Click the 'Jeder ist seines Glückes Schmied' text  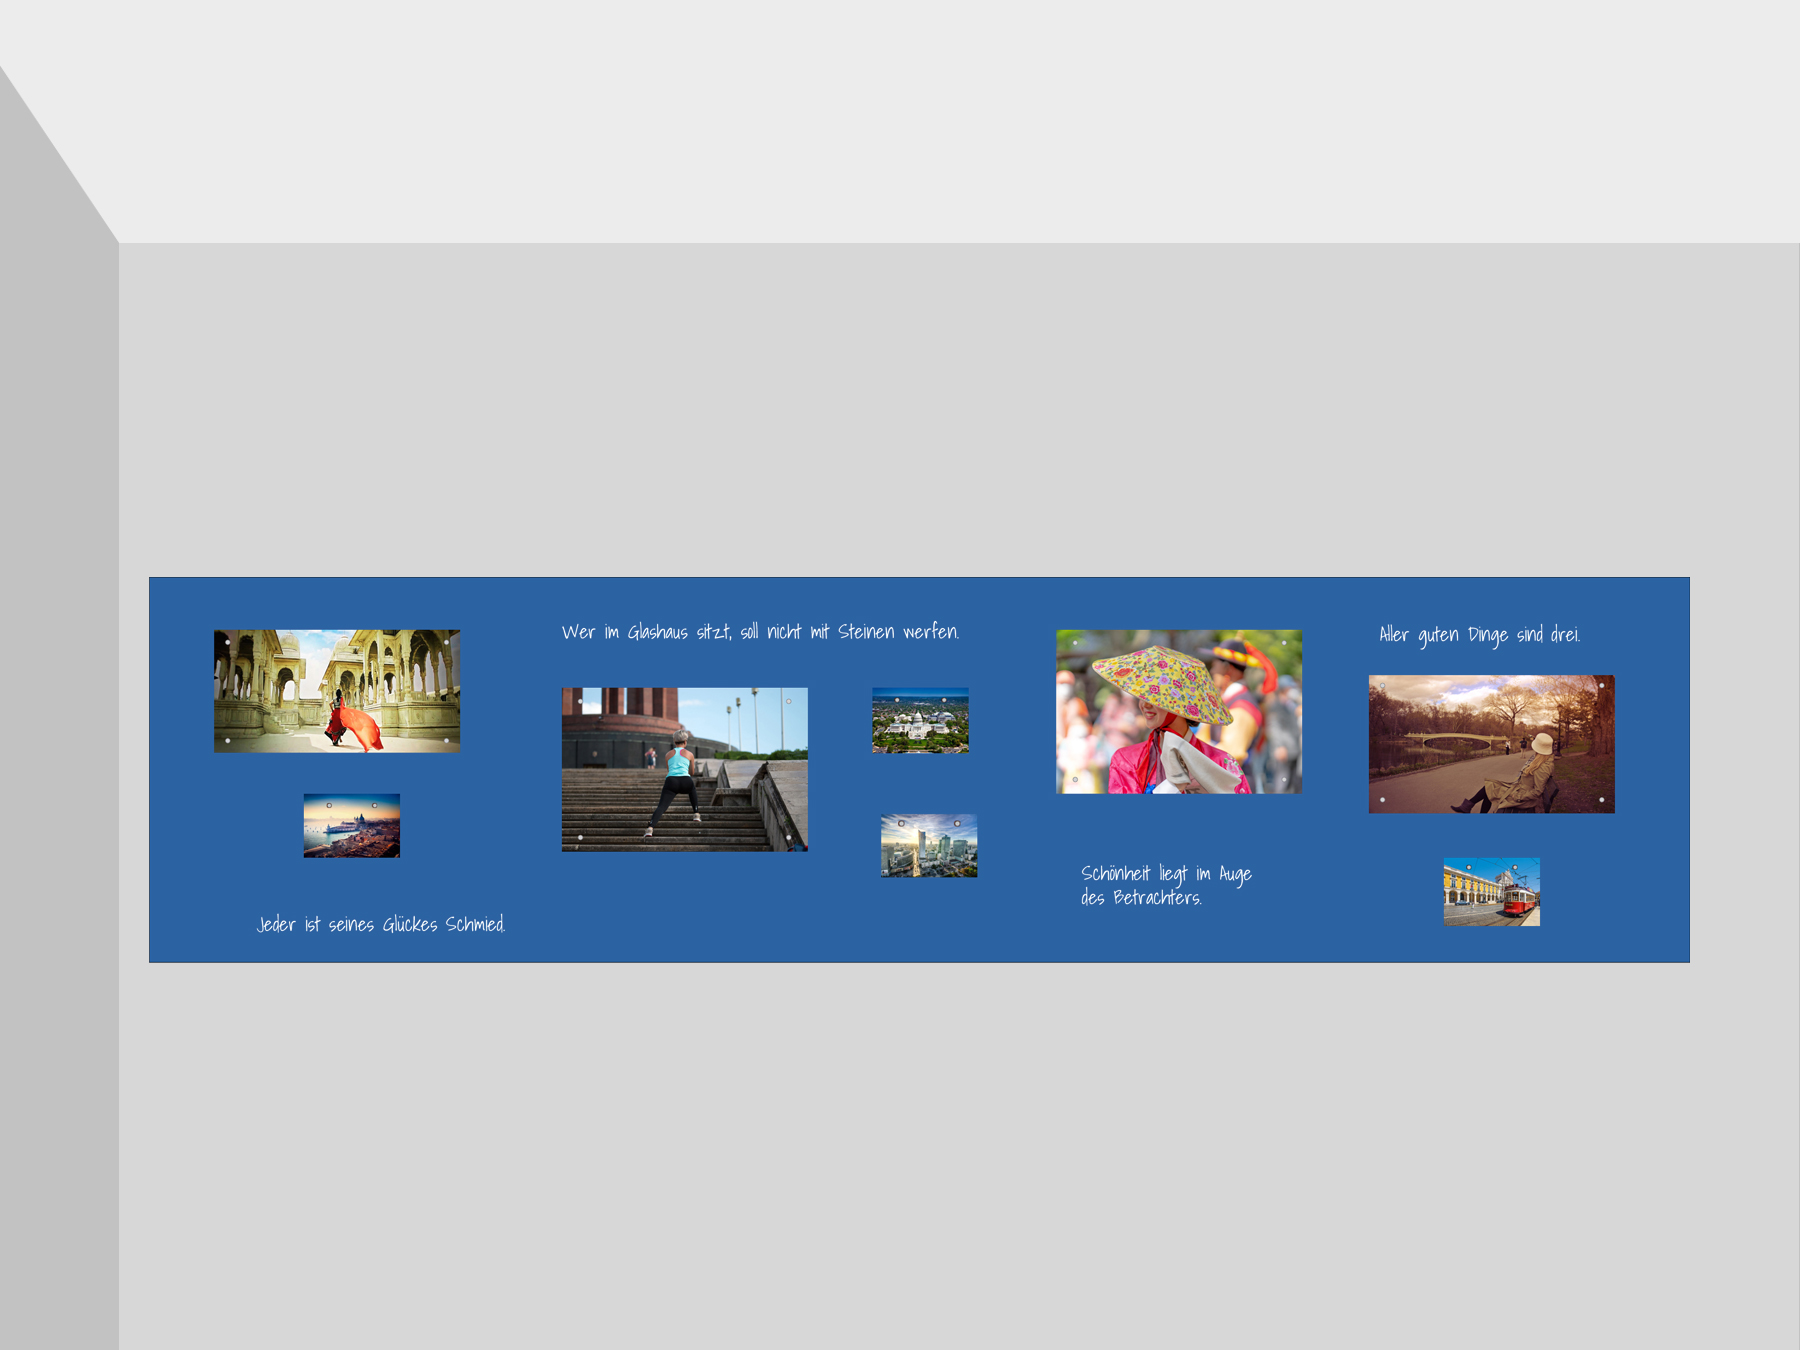[x=381, y=925]
